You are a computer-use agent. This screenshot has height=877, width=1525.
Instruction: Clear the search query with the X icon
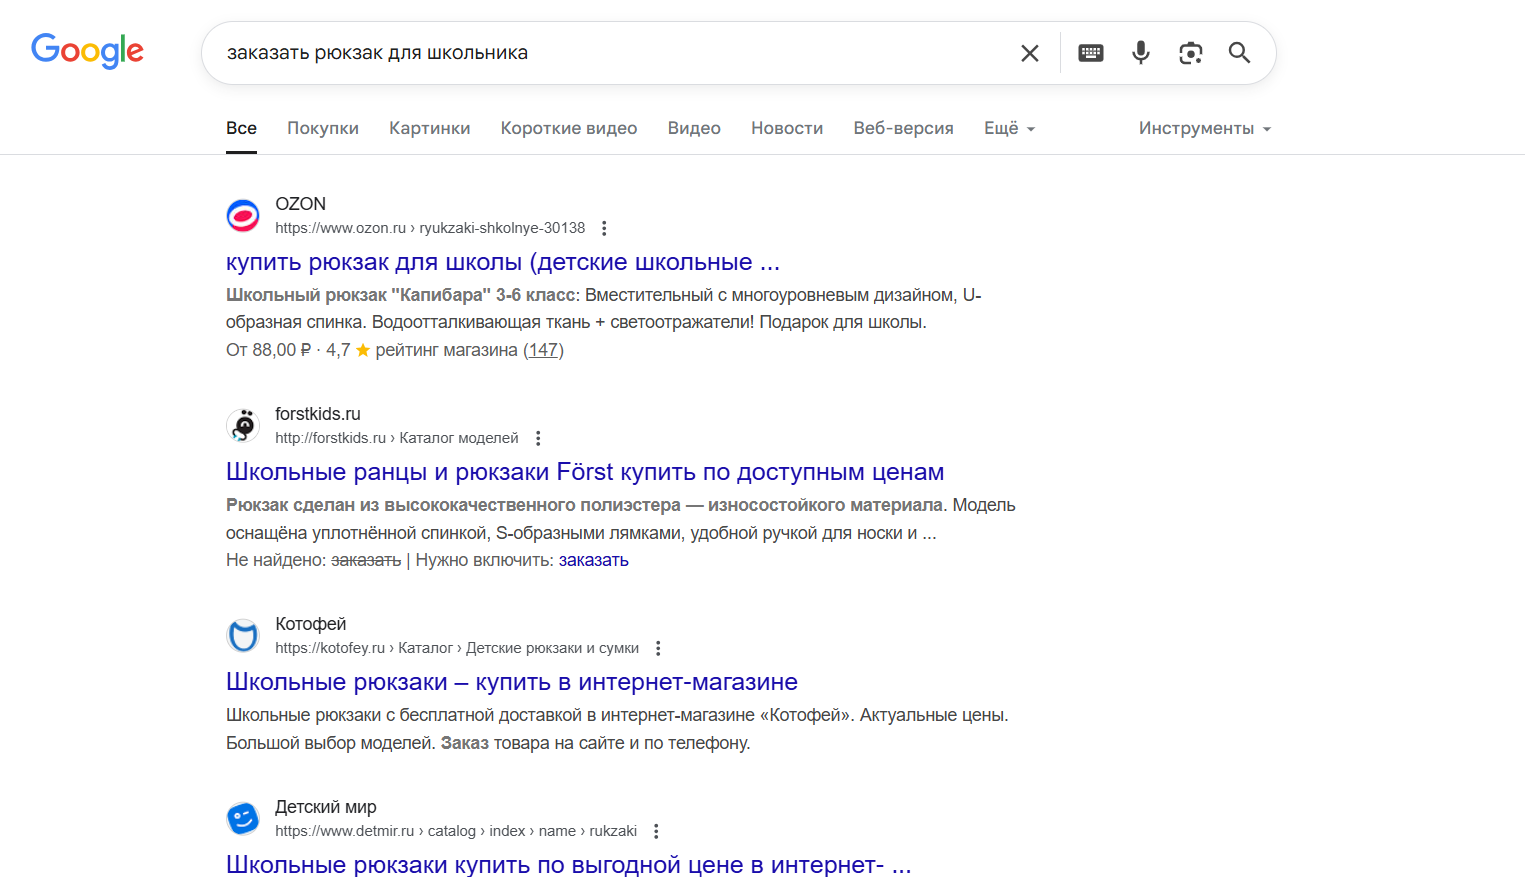pos(1029,52)
